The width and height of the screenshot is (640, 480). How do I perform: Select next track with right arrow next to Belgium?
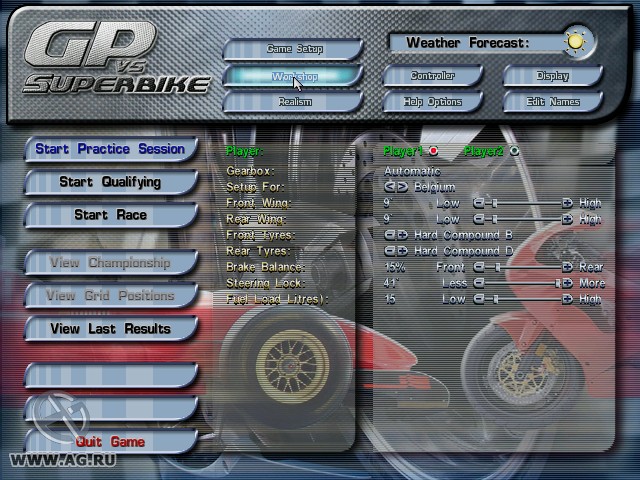[402, 187]
